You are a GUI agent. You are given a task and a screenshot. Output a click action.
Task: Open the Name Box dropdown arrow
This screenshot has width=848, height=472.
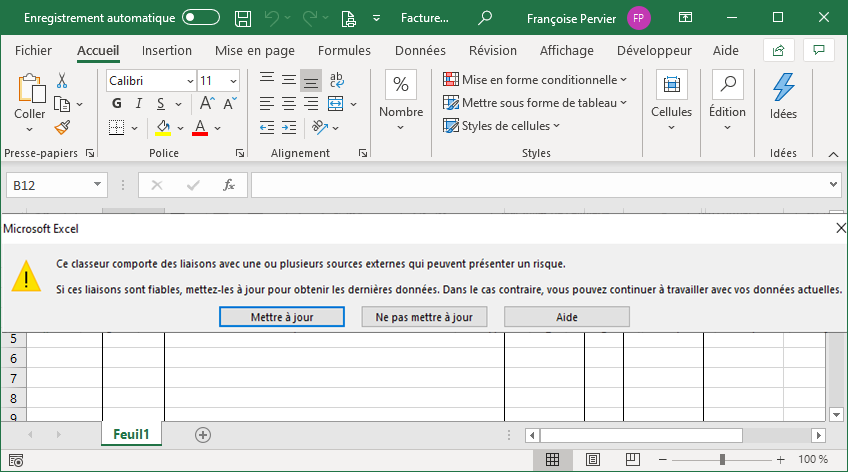(x=97, y=185)
